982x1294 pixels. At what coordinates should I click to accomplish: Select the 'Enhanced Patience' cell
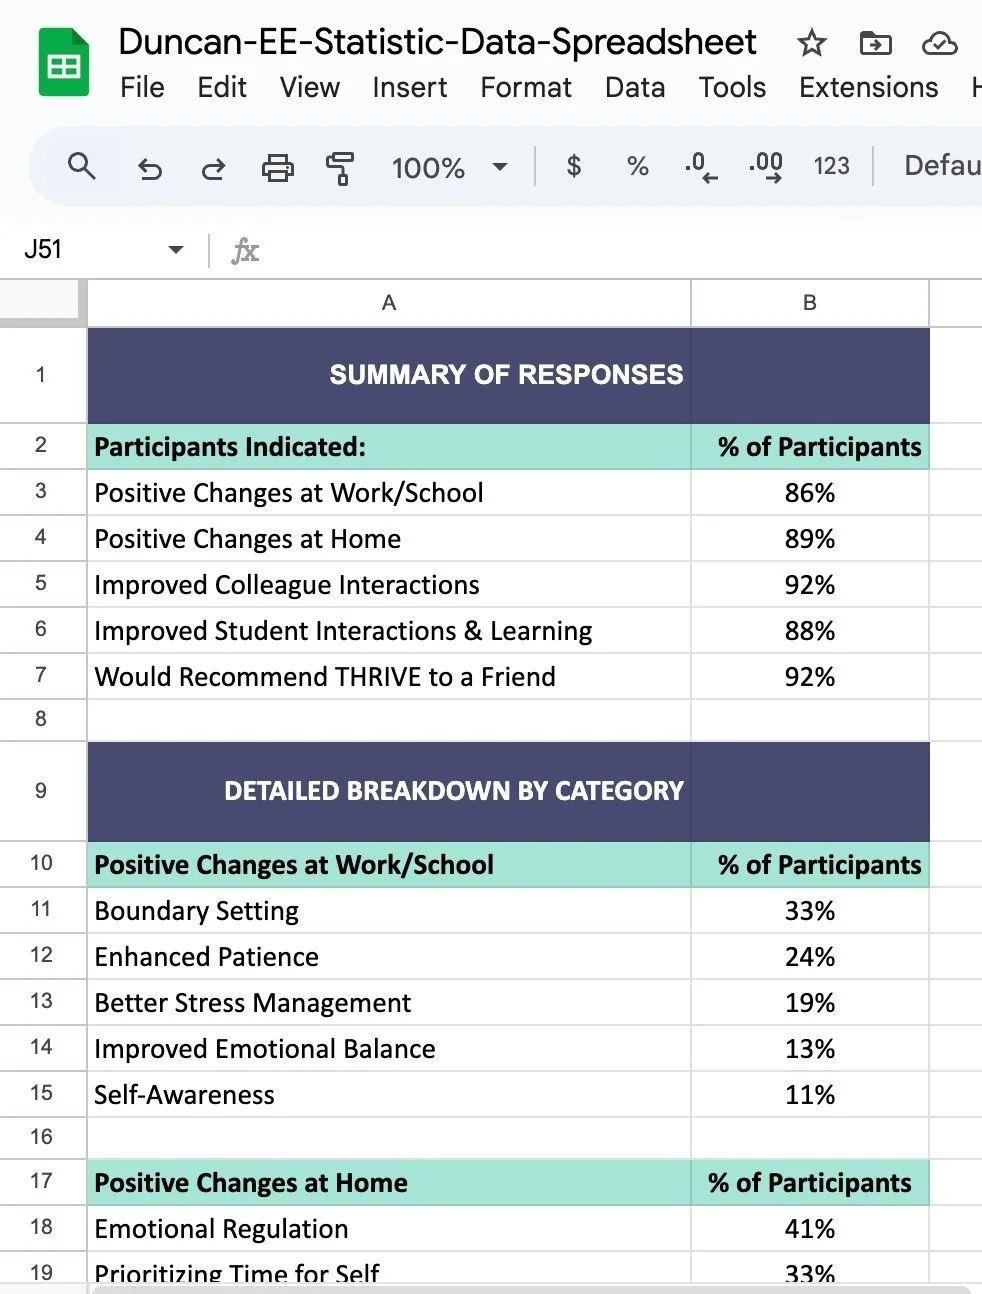coord(389,957)
